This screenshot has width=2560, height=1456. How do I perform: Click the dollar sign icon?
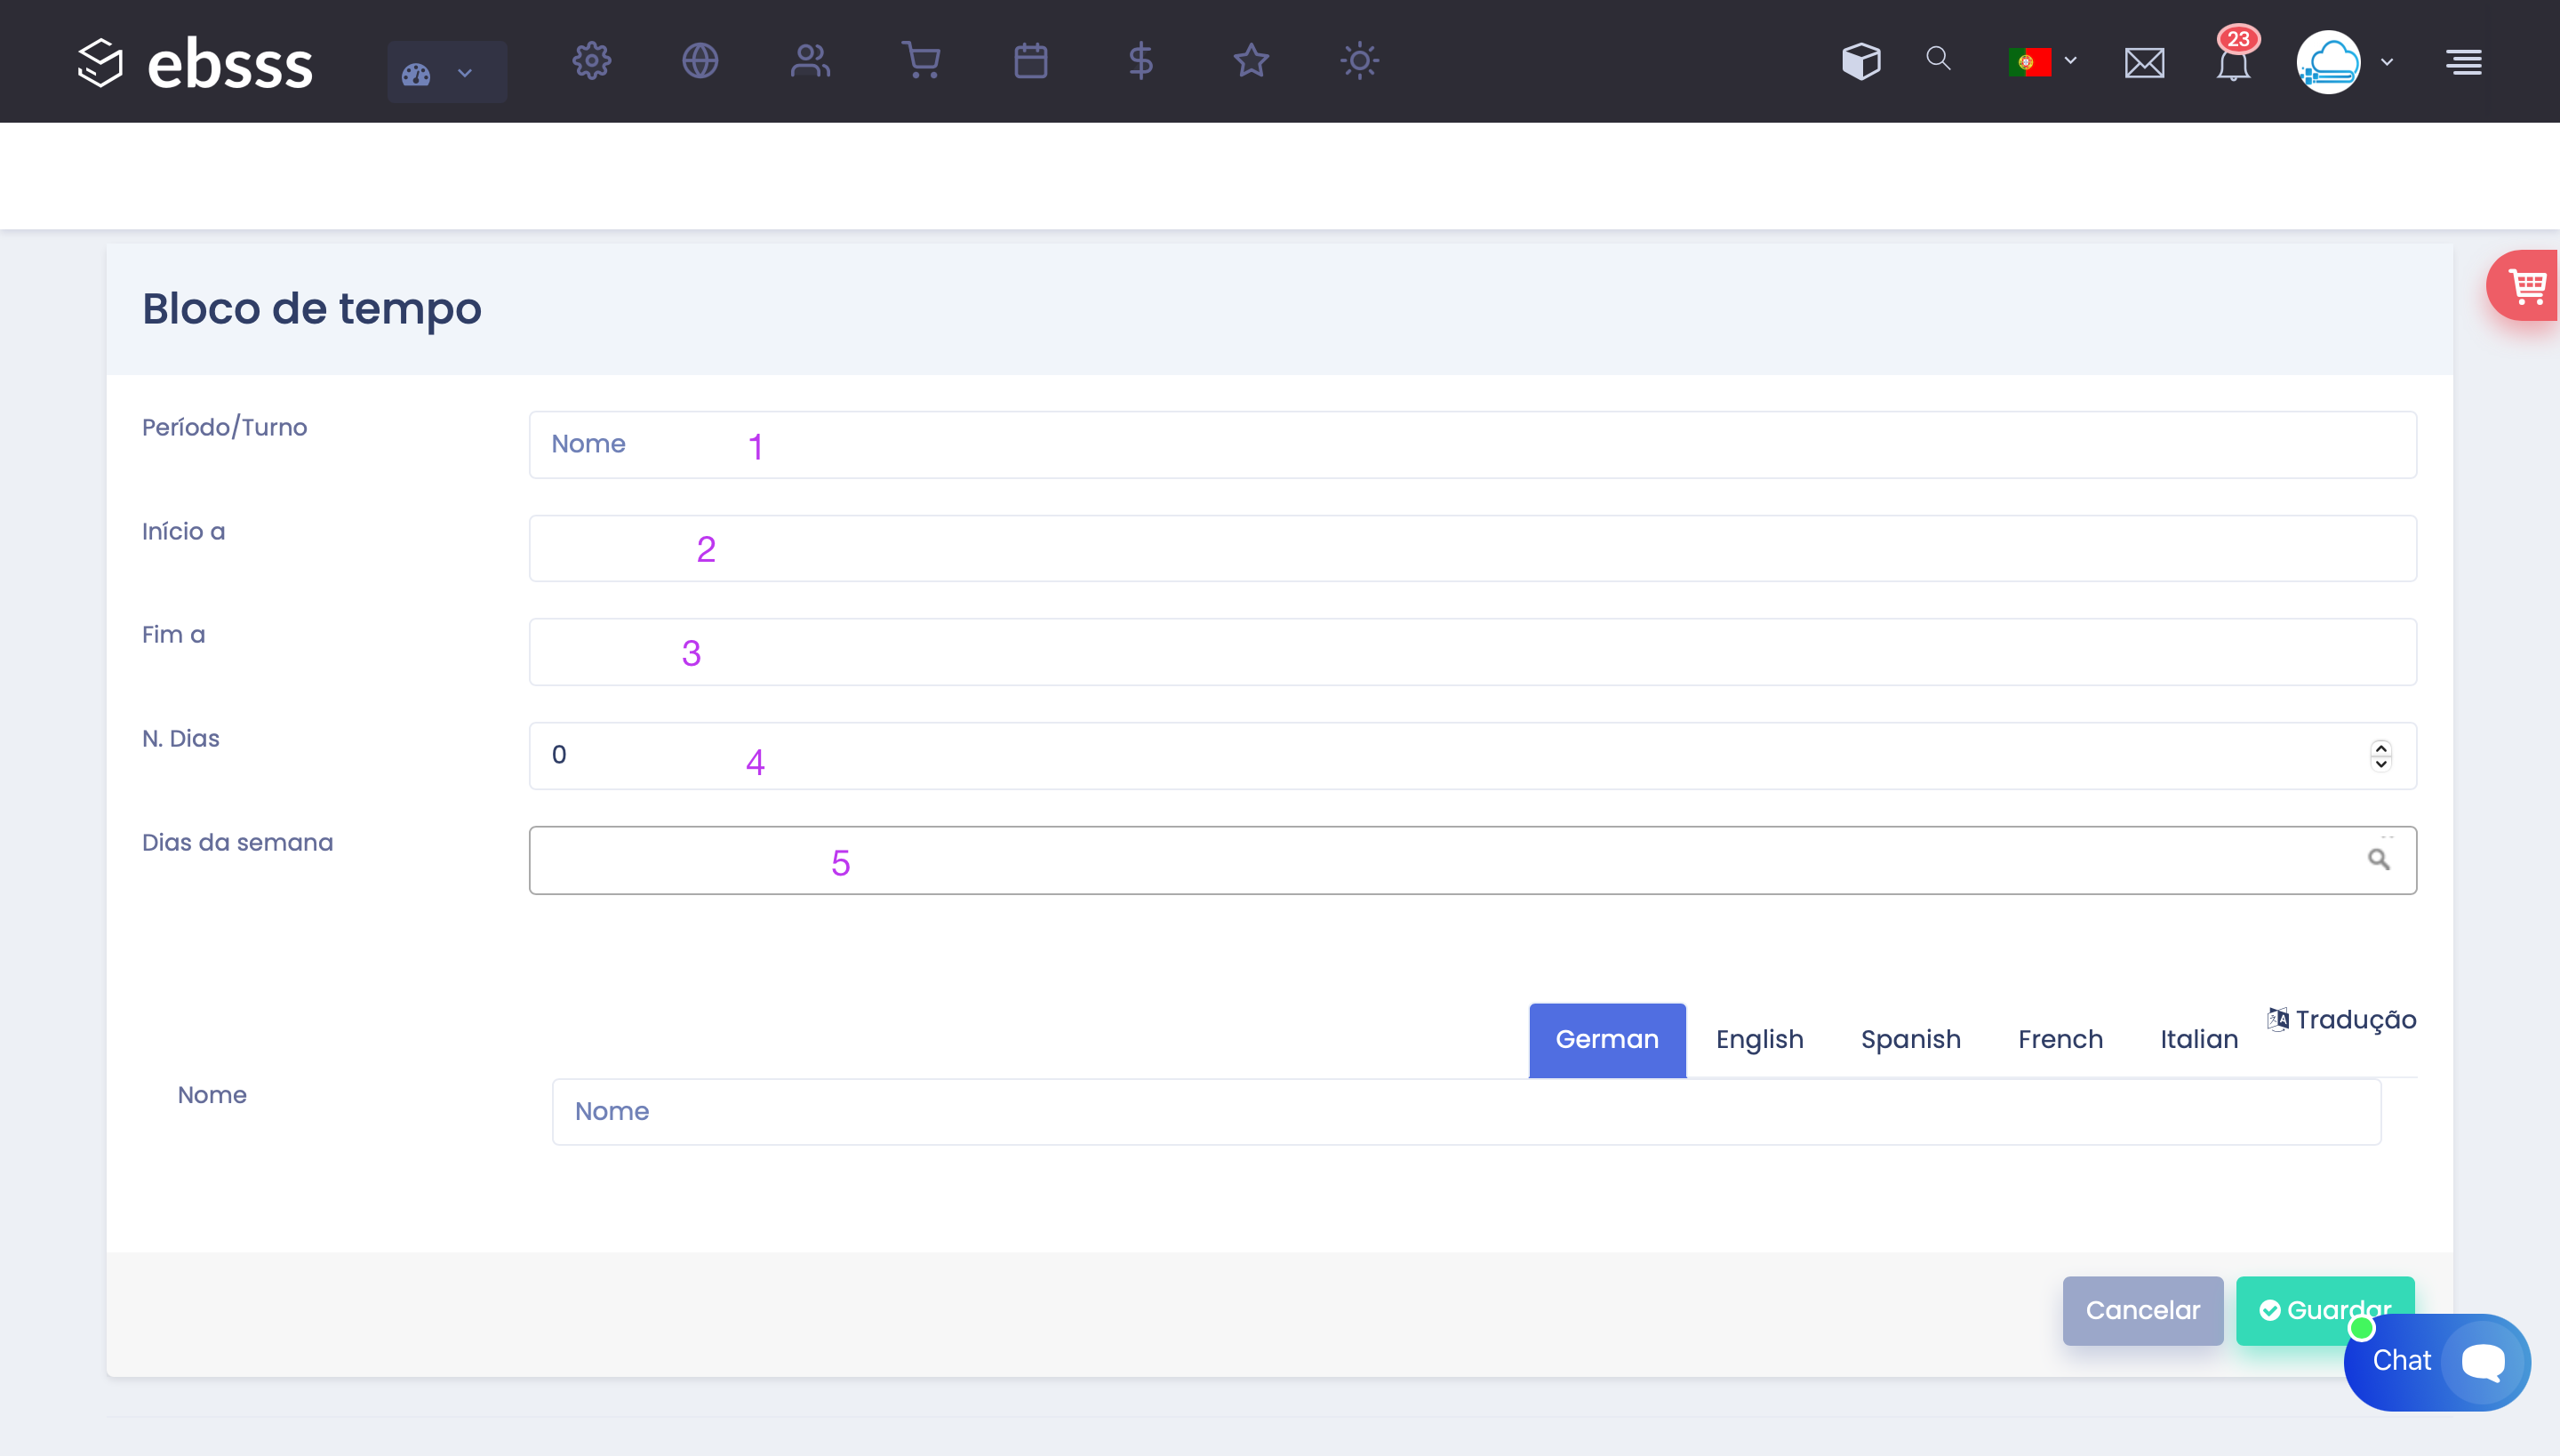1140,61
